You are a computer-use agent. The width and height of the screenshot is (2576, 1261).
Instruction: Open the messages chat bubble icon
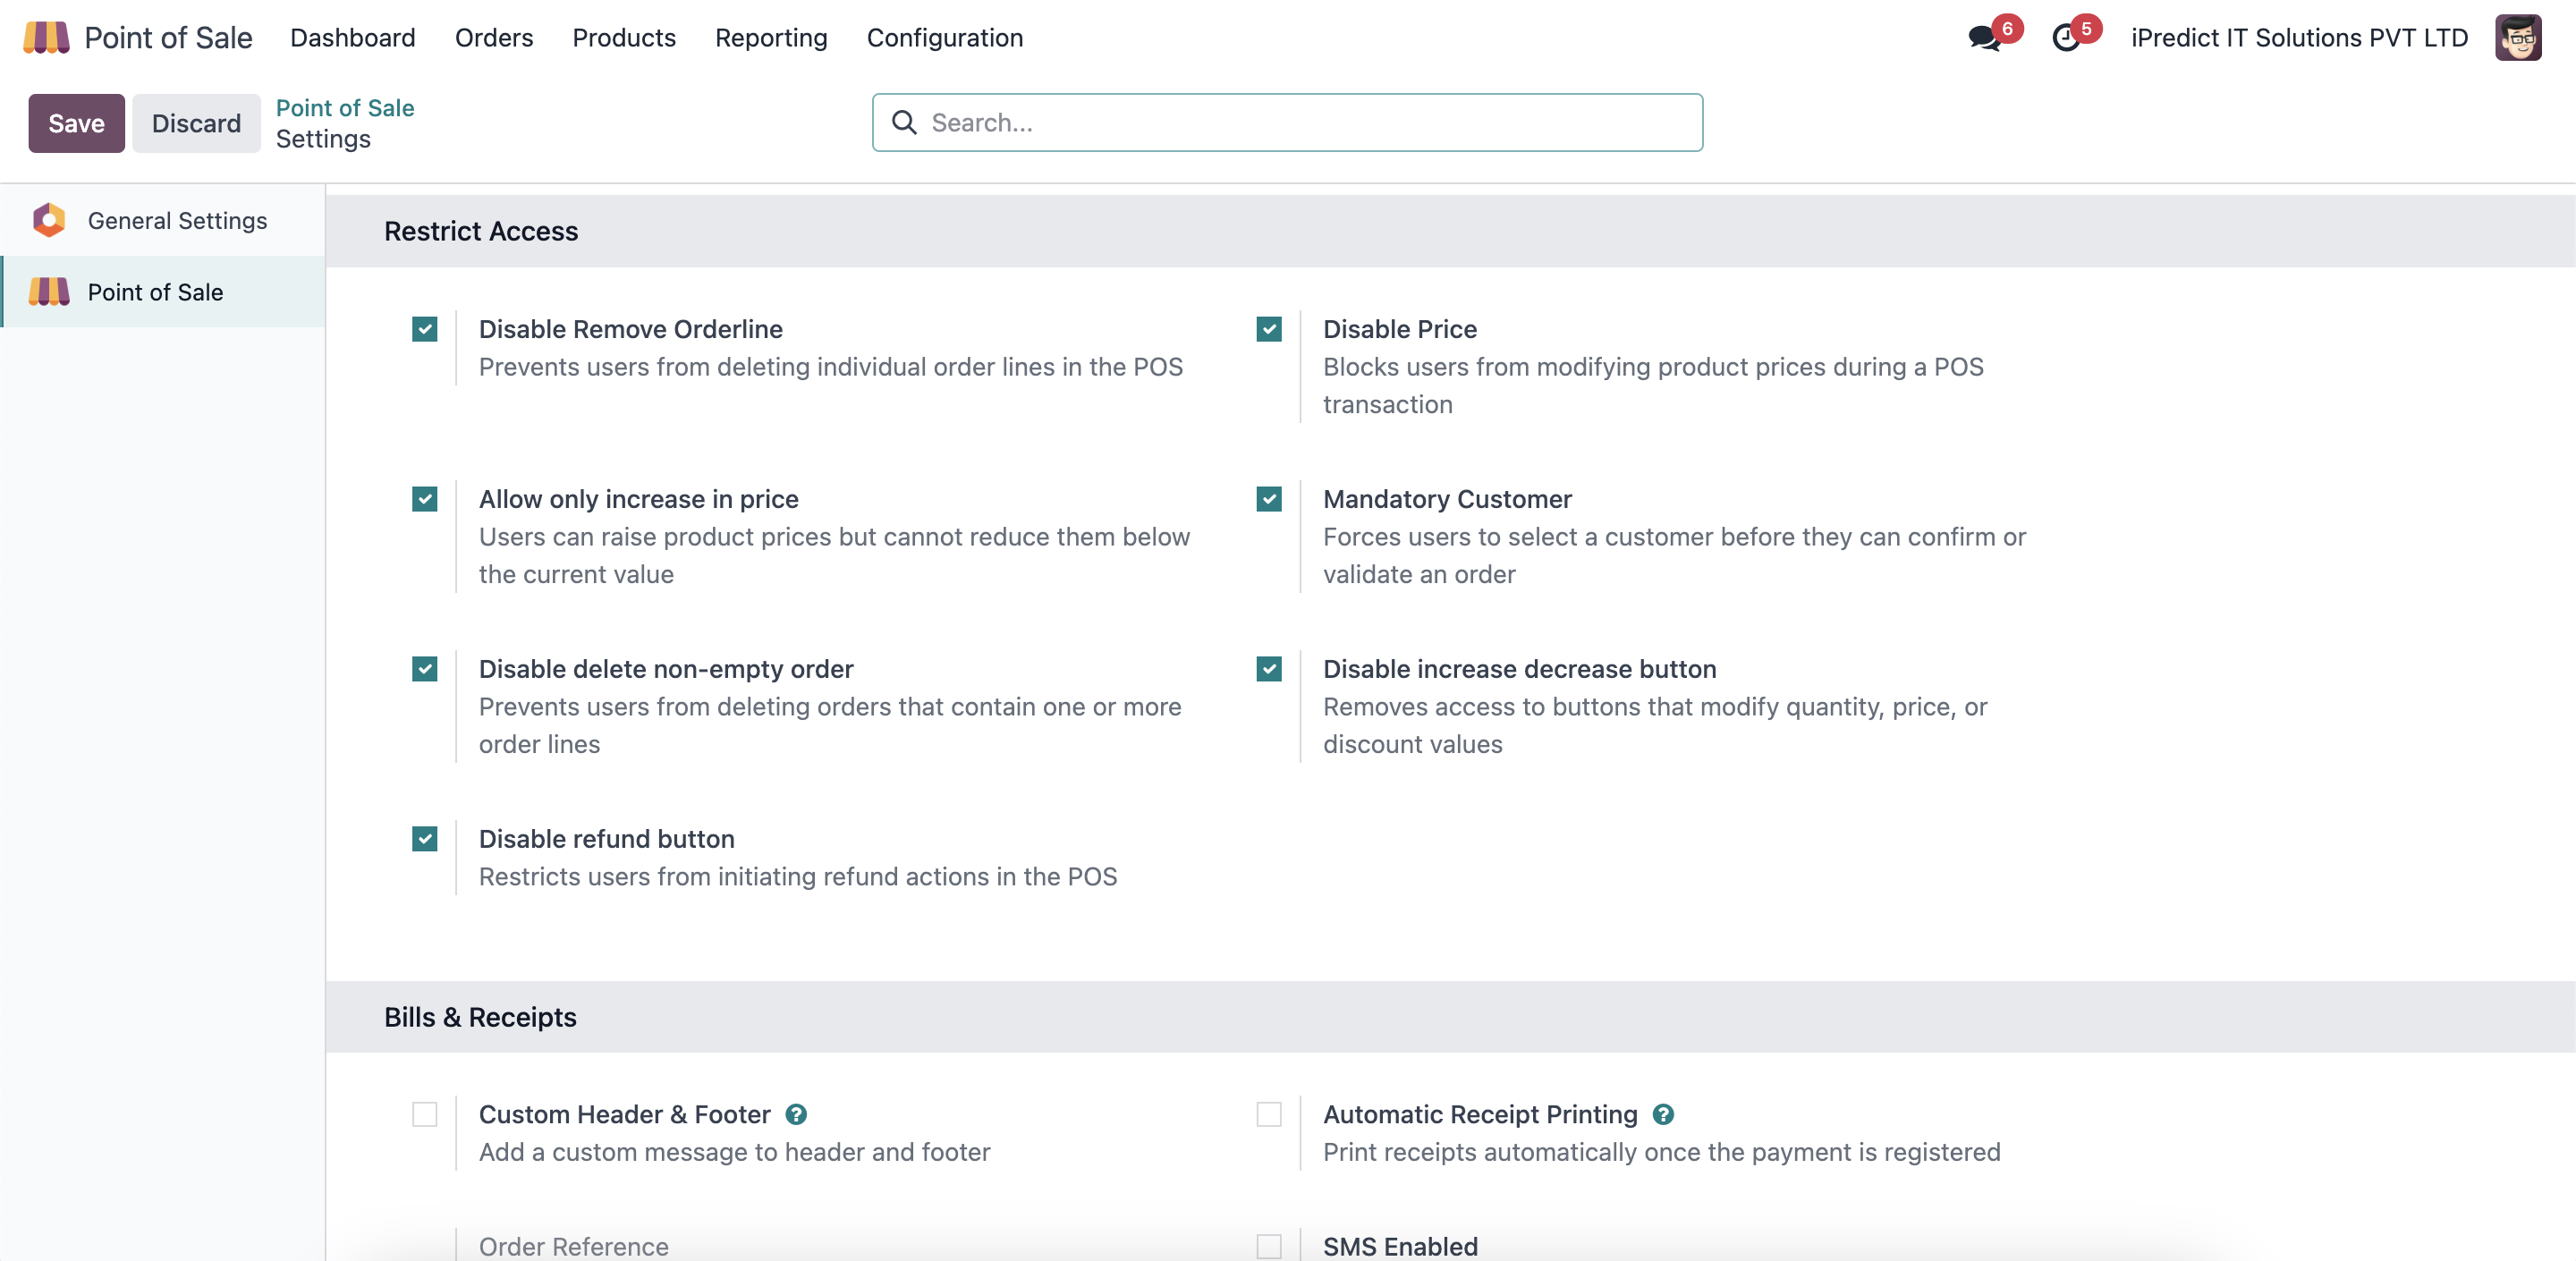tap(1983, 39)
